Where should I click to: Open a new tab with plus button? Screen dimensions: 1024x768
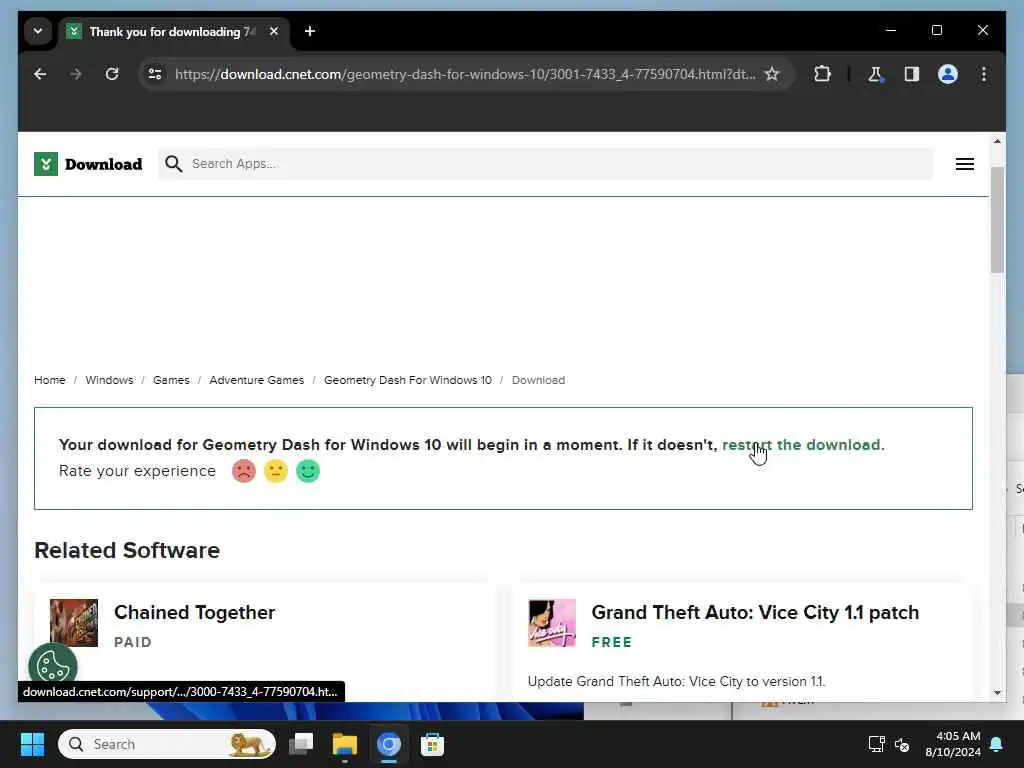click(310, 31)
